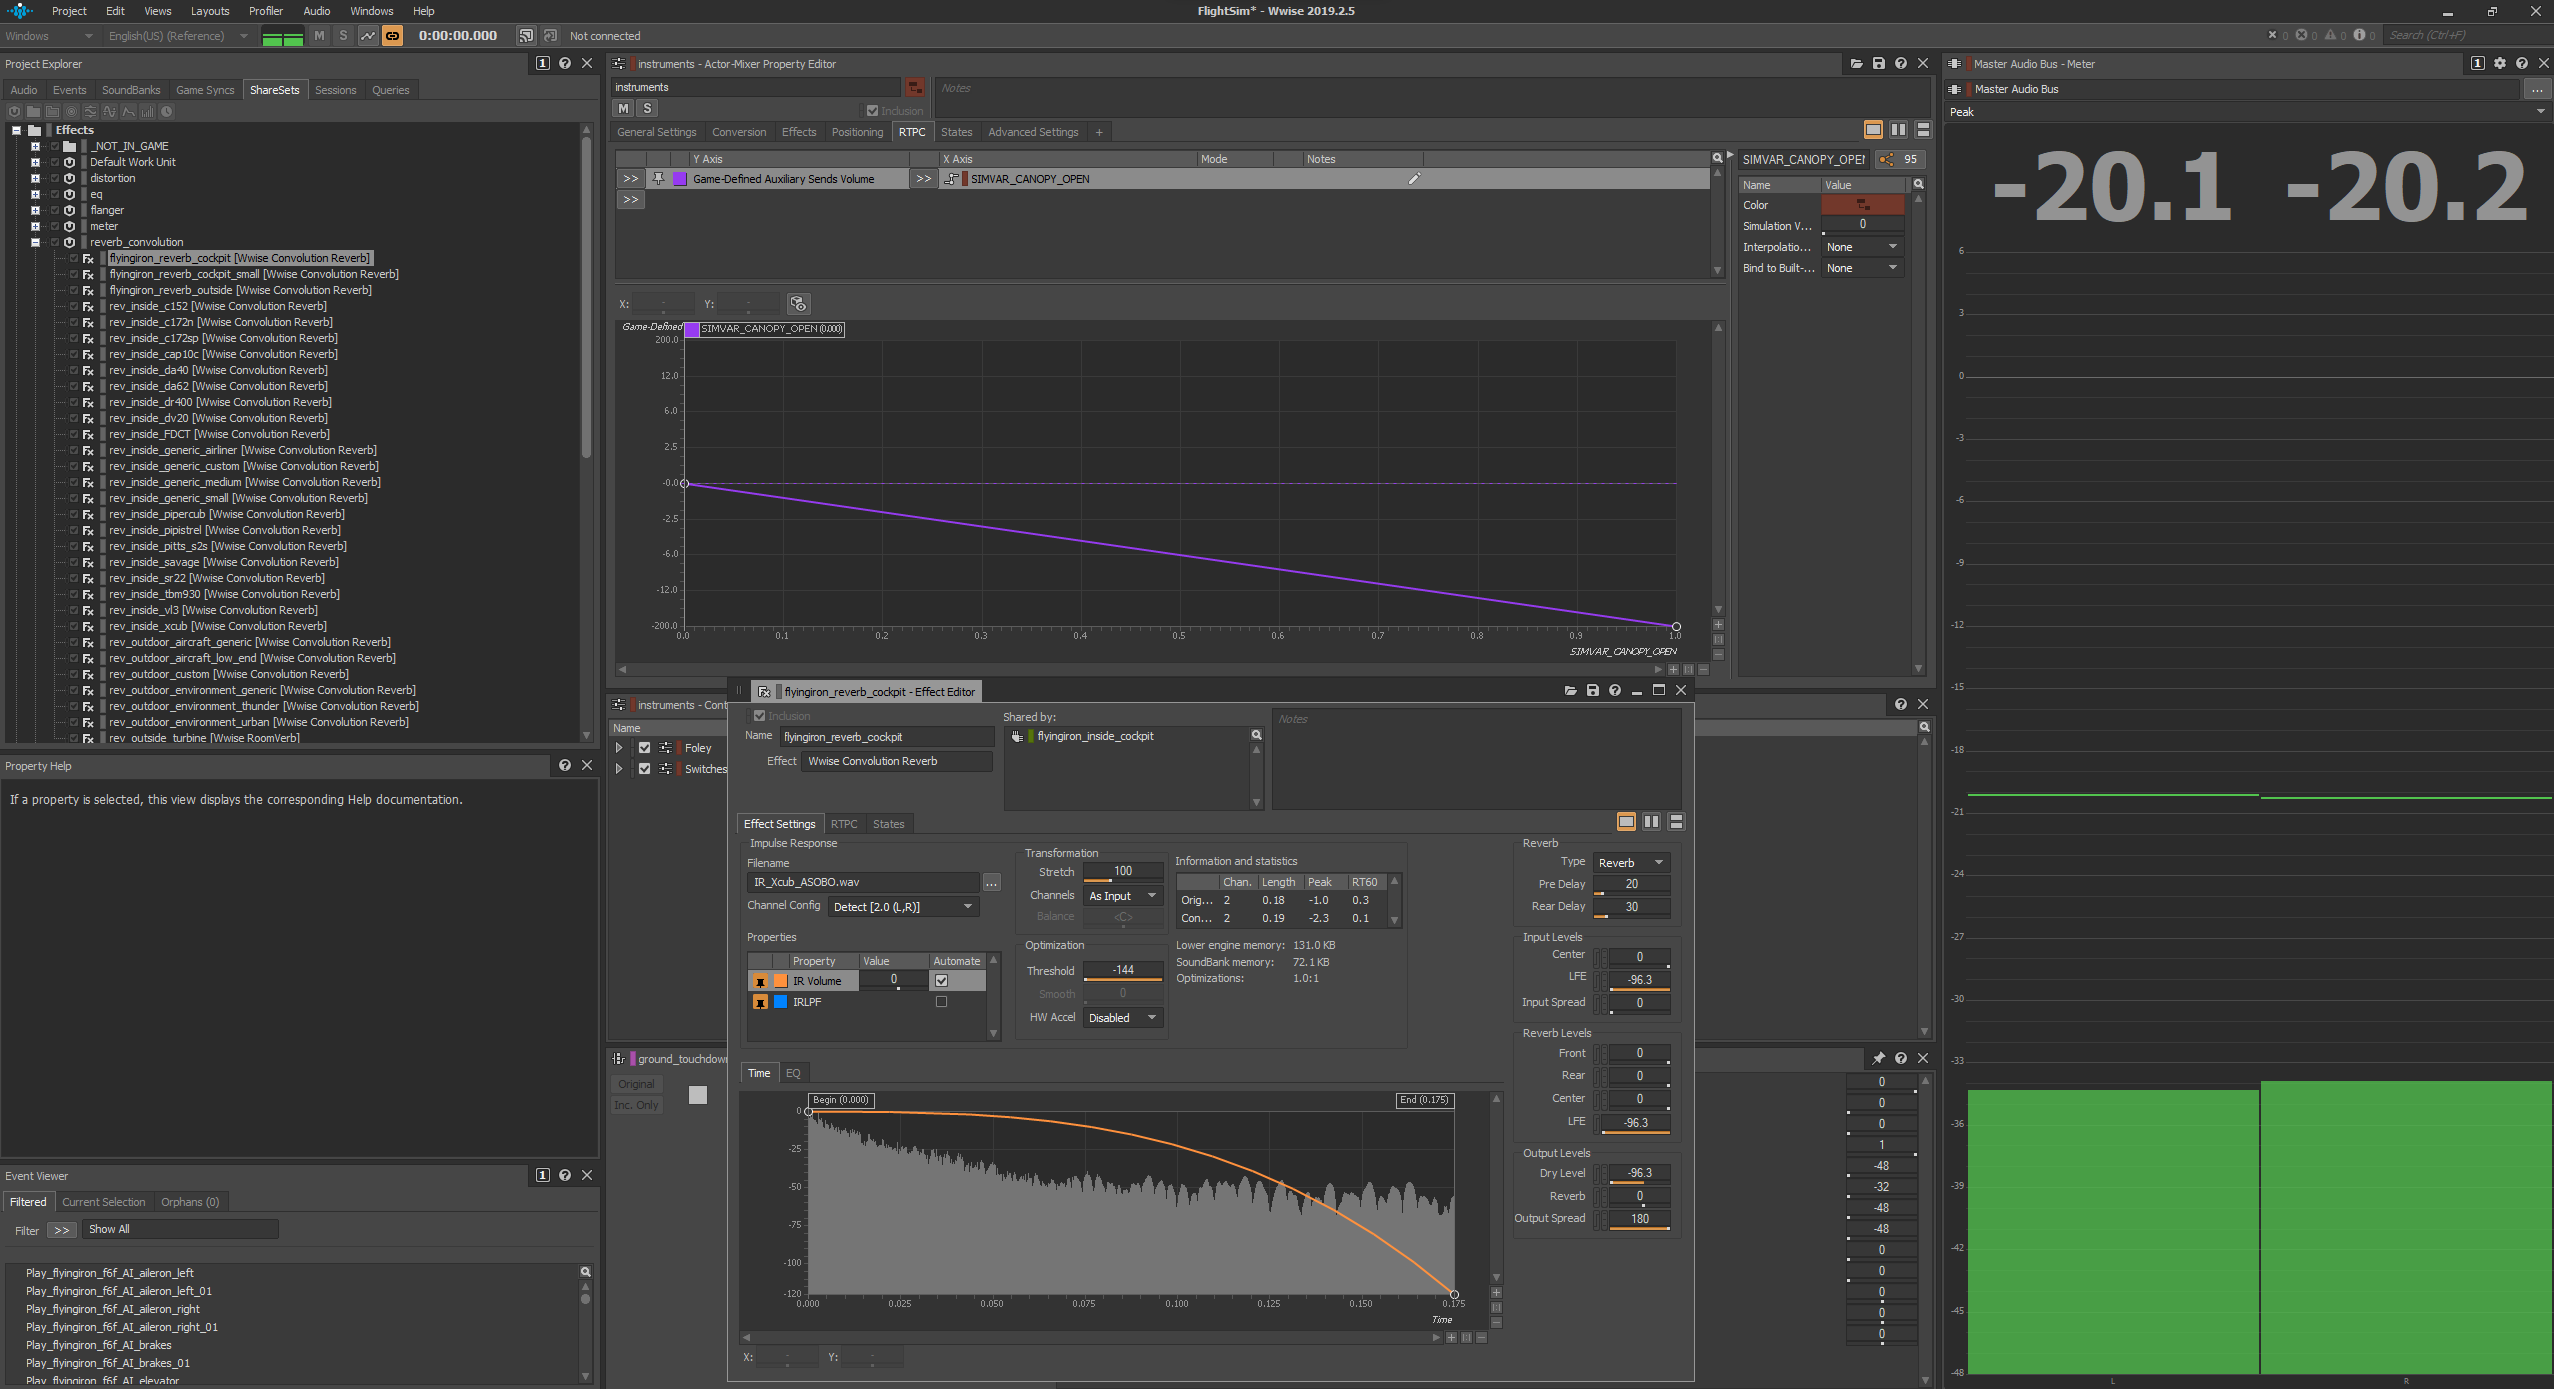Click the Stretch slider showing 100

point(1123,872)
